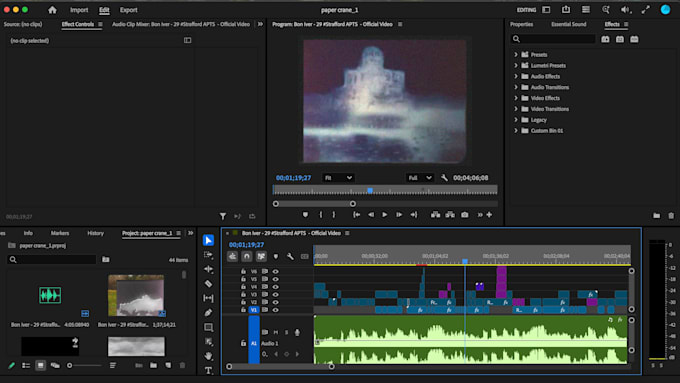
Task: Add a marker in Program monitor
Action: [x=305, y=215]
